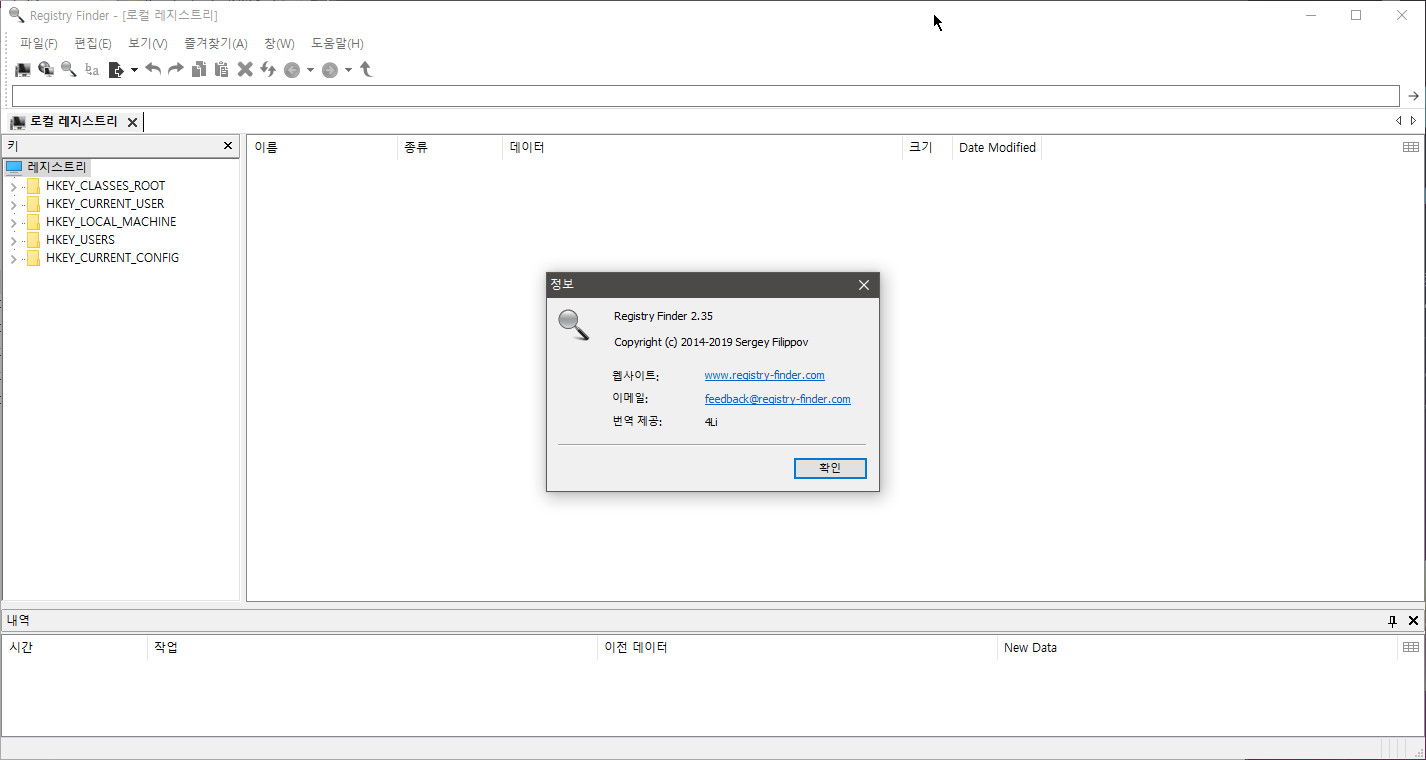This screenshot has height=760, width=1426.
Task: Open the 즐겨찾기(A) menu
Action: 216,44
